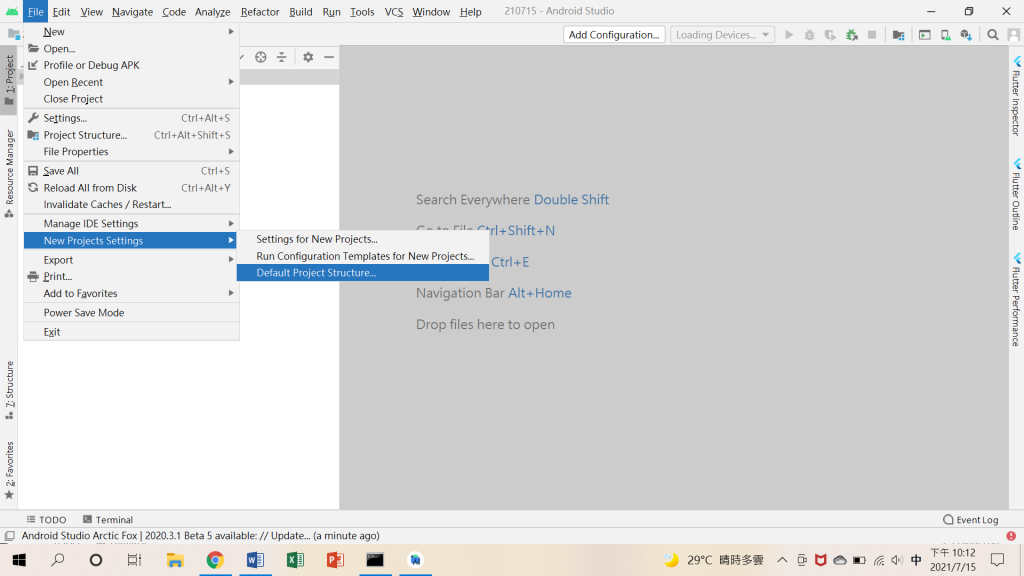Open the Windows notification center icon
The height and width of the screenshot is (576, 1024).
pos(997,560)
